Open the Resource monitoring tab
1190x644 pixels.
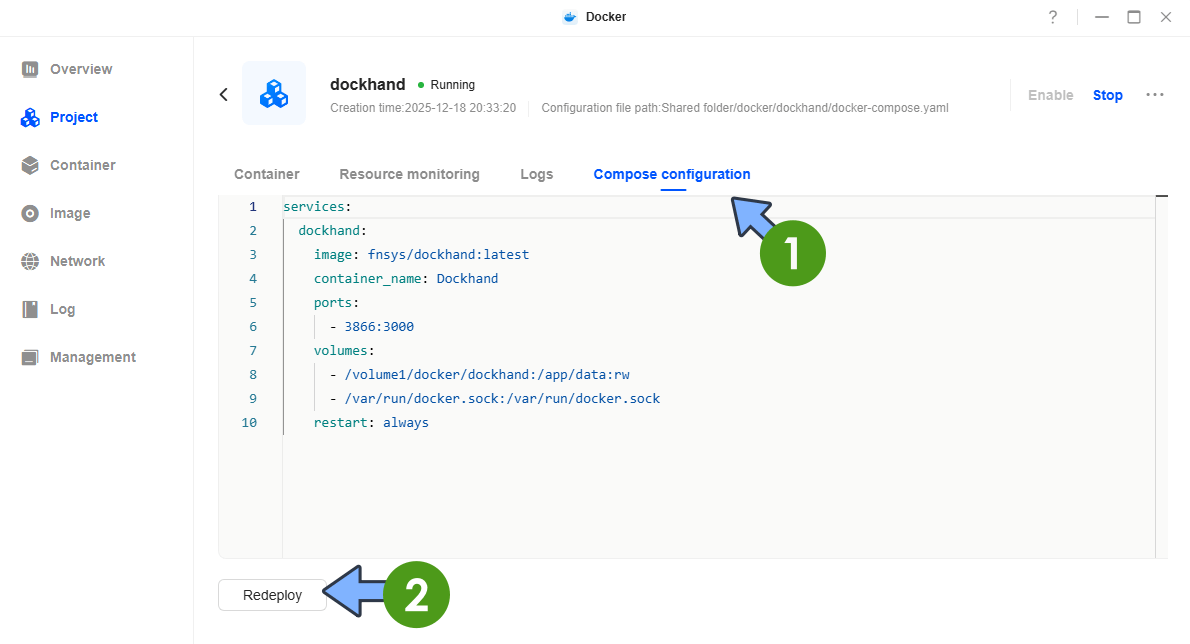click(x=409, y=174)
